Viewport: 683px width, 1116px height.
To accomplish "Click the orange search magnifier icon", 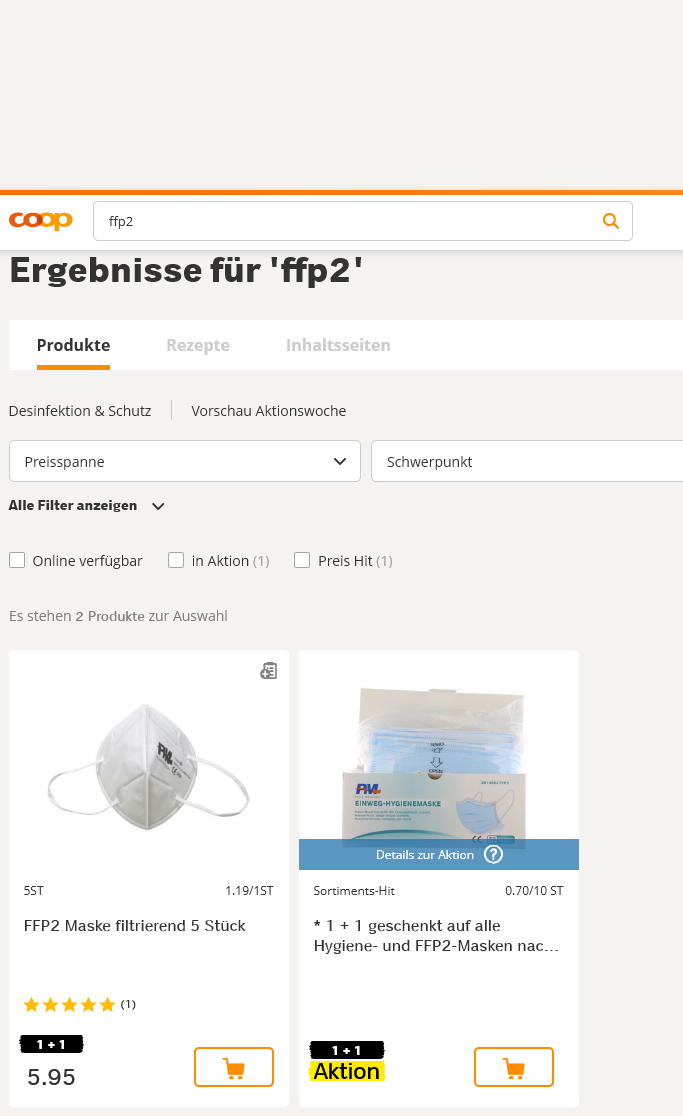I will pyautogui.click(x=610, y=221).
